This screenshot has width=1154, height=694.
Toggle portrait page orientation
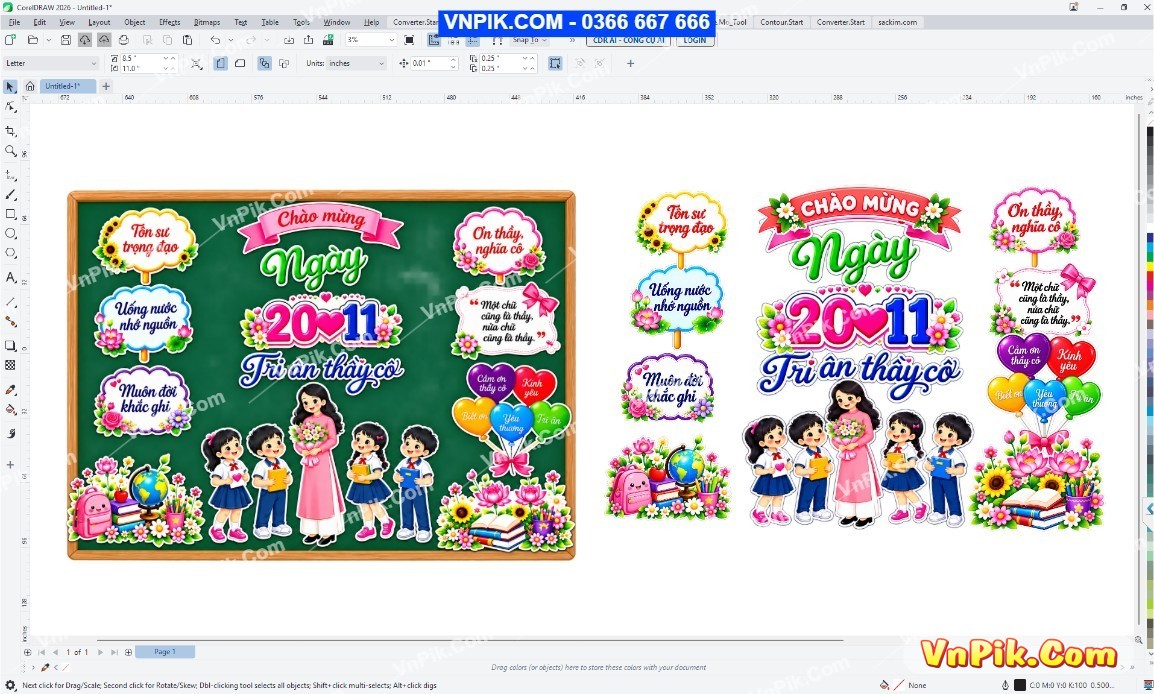pyautogui.click(x=221, y=63)
